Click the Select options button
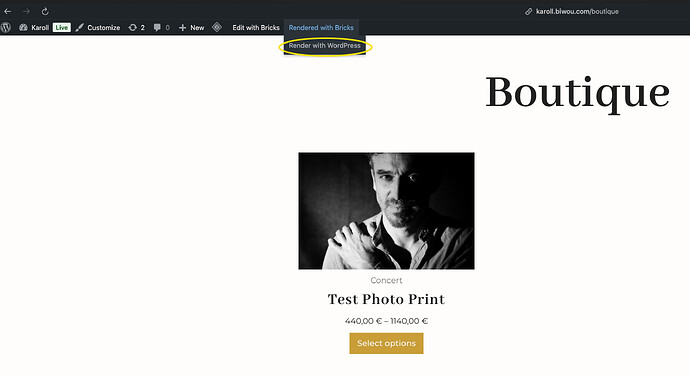Viewport: 690px width, 376px height. [386, 343]
